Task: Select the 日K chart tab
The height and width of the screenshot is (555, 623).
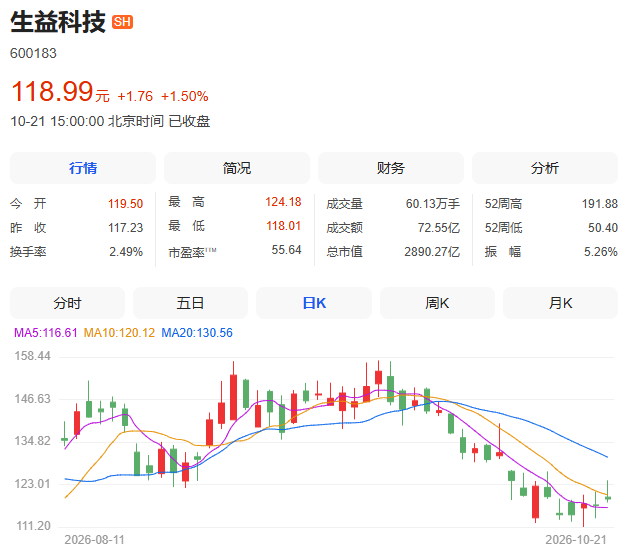Action: click(x=314, y=303)
